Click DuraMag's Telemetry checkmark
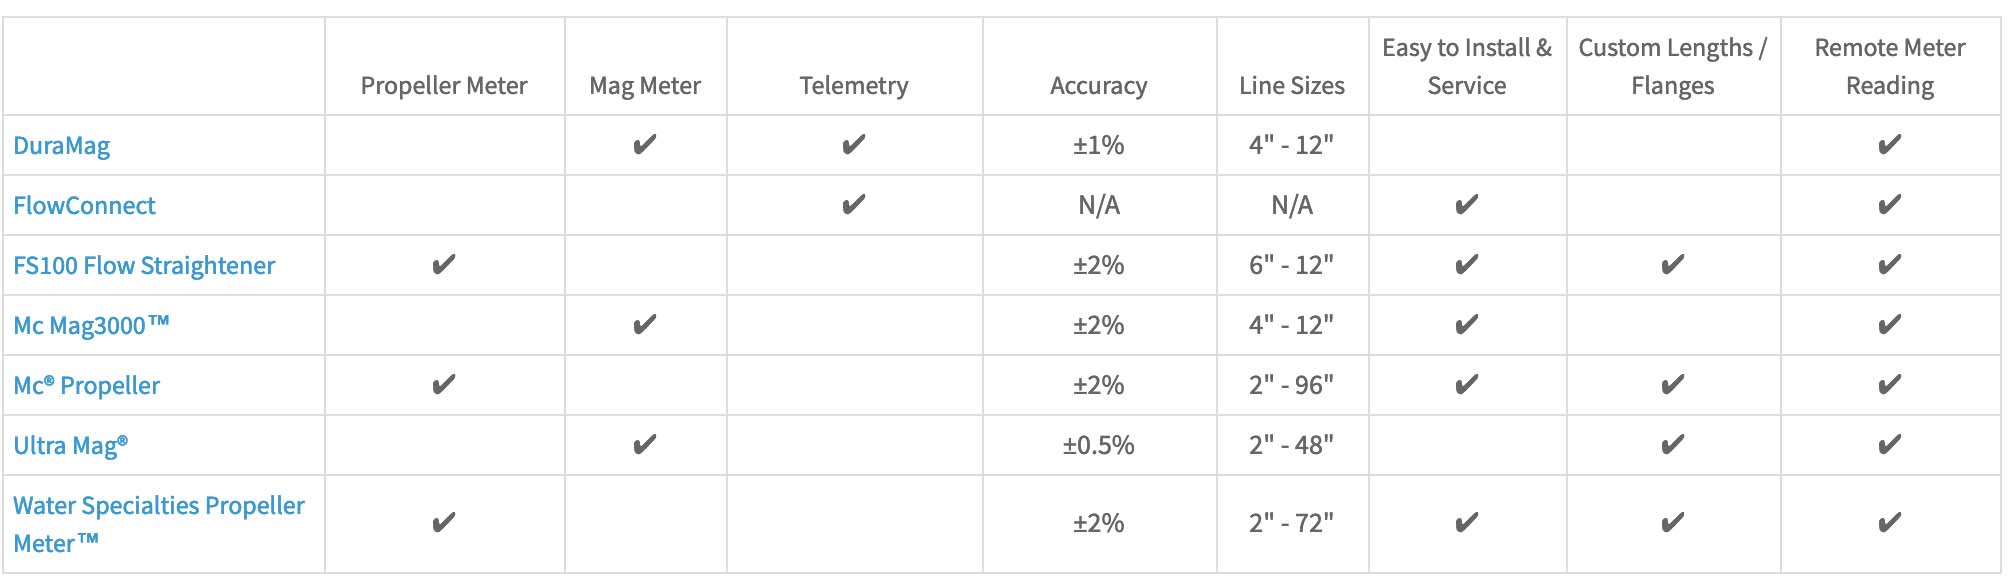 [x=854, y=145]
